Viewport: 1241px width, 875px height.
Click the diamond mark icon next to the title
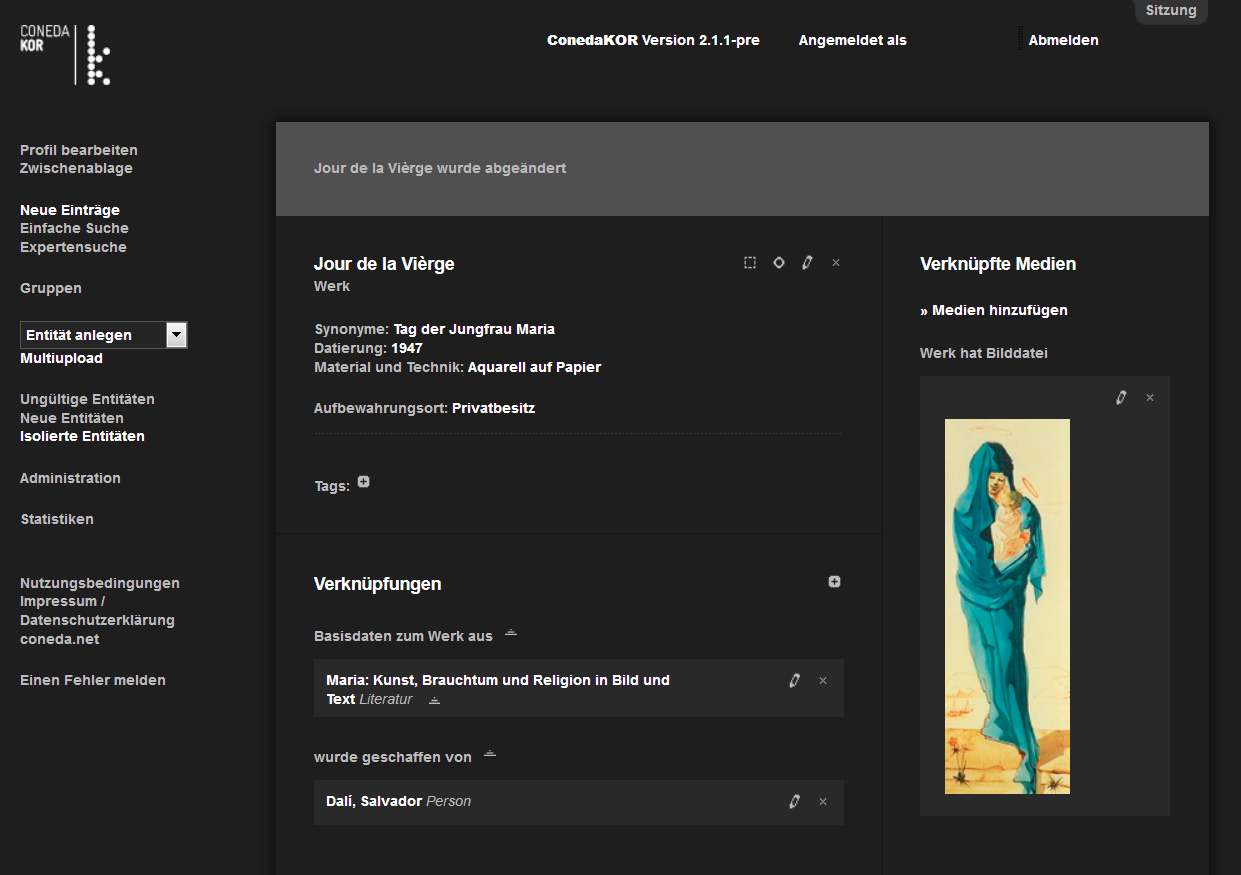click(779, 263)
